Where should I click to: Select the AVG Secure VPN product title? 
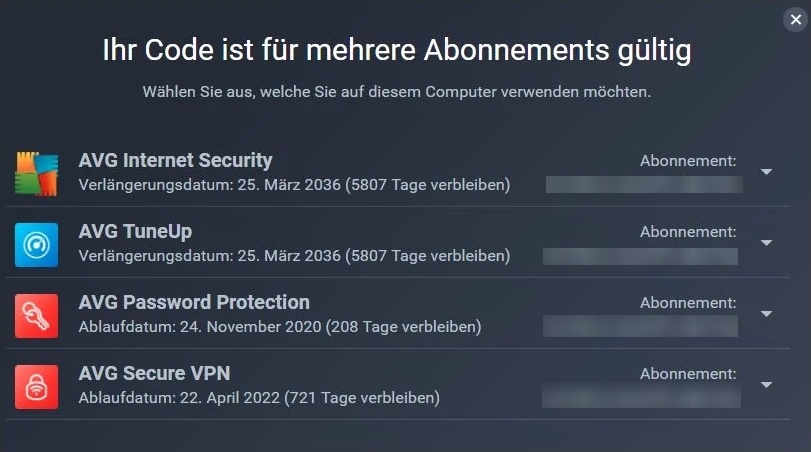(154, 373)
